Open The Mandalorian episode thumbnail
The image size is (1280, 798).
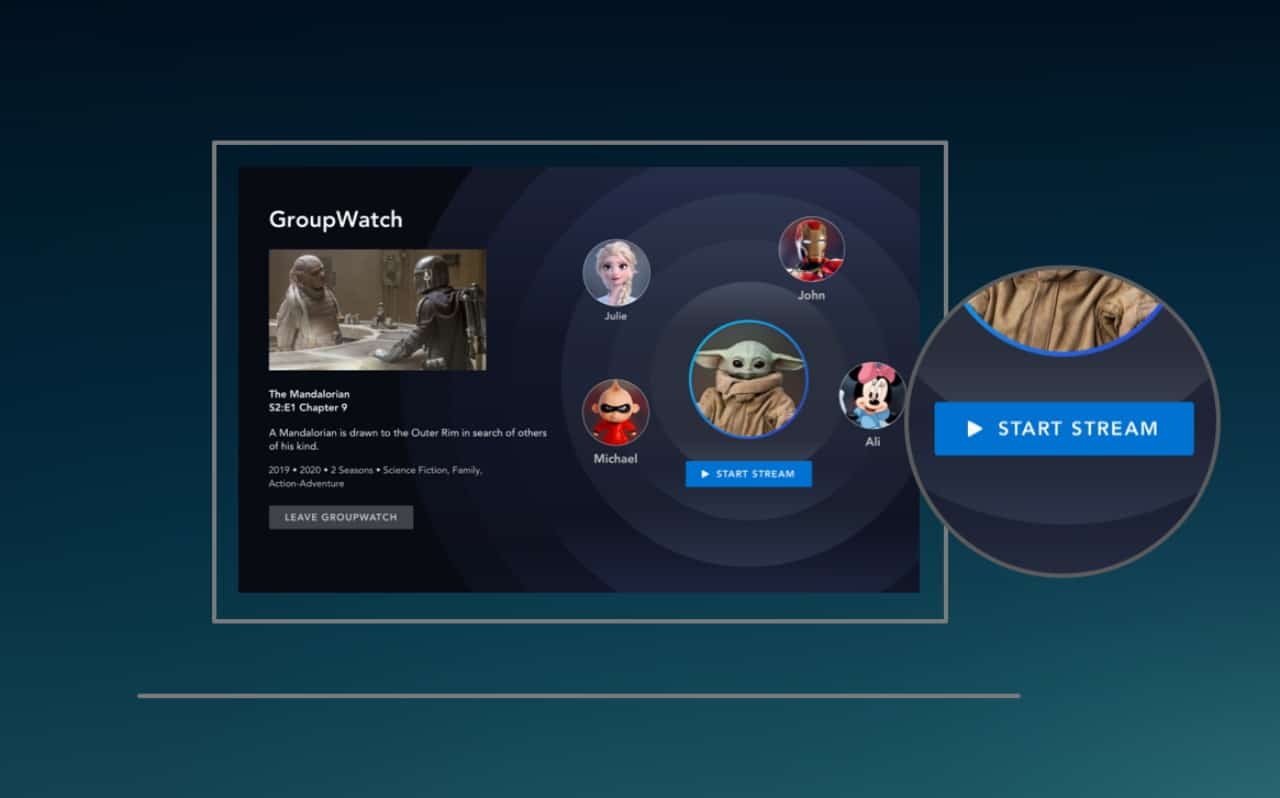(377, 310)
